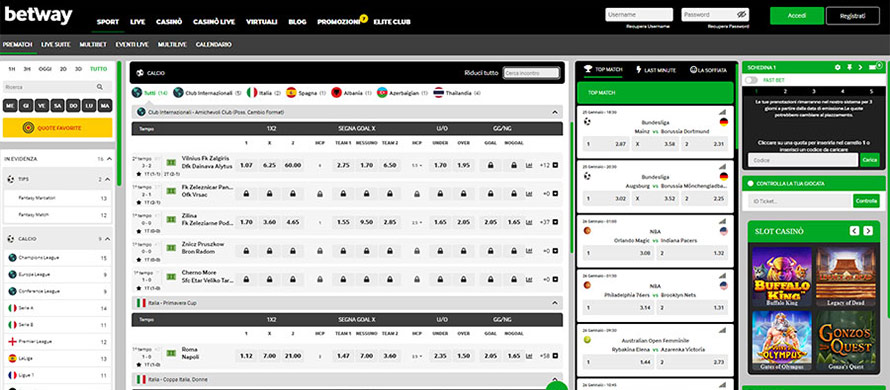Click the Accedi login button
Screen dimensions: 890x390
tap(797, 16)
